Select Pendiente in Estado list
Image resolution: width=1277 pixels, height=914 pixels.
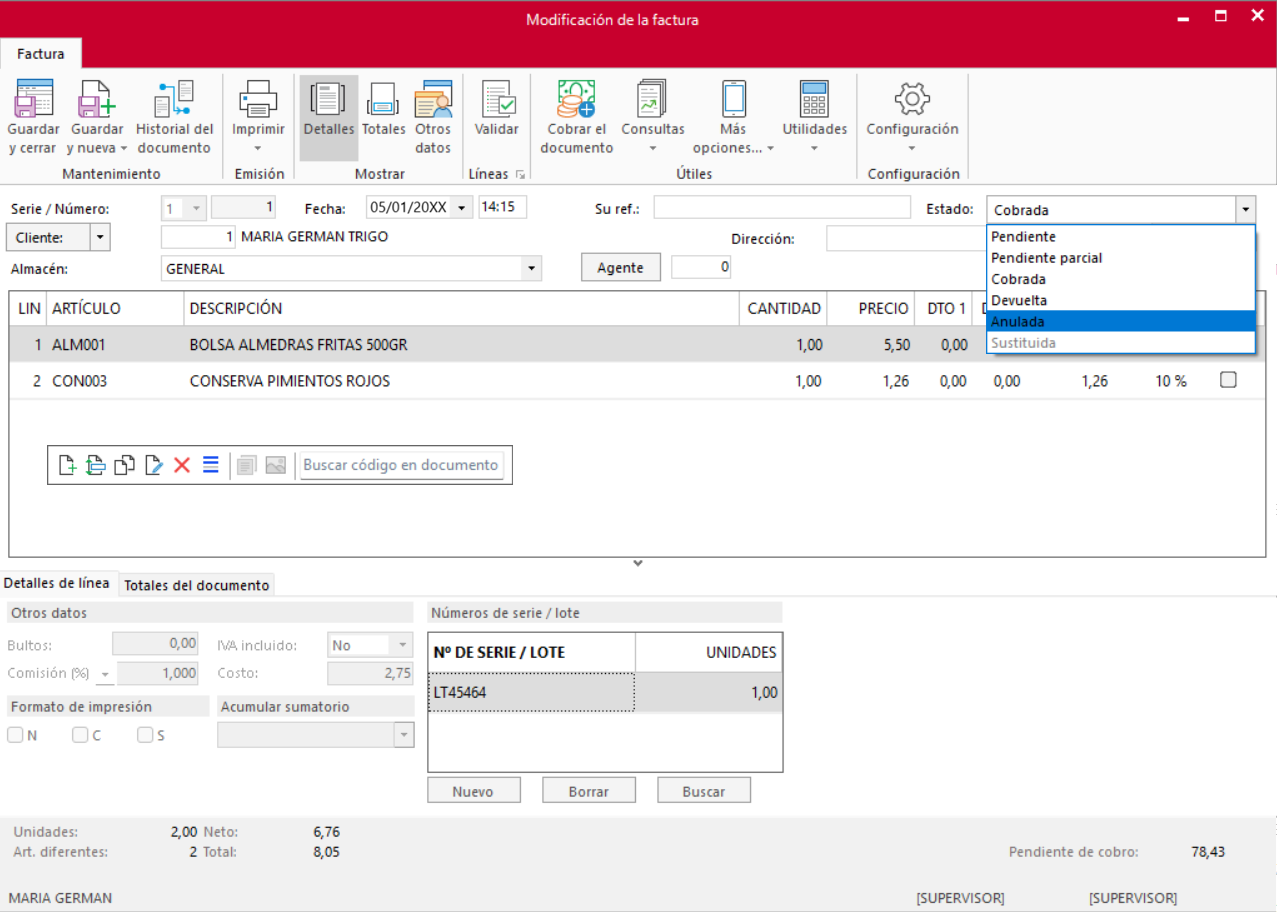1120,237
